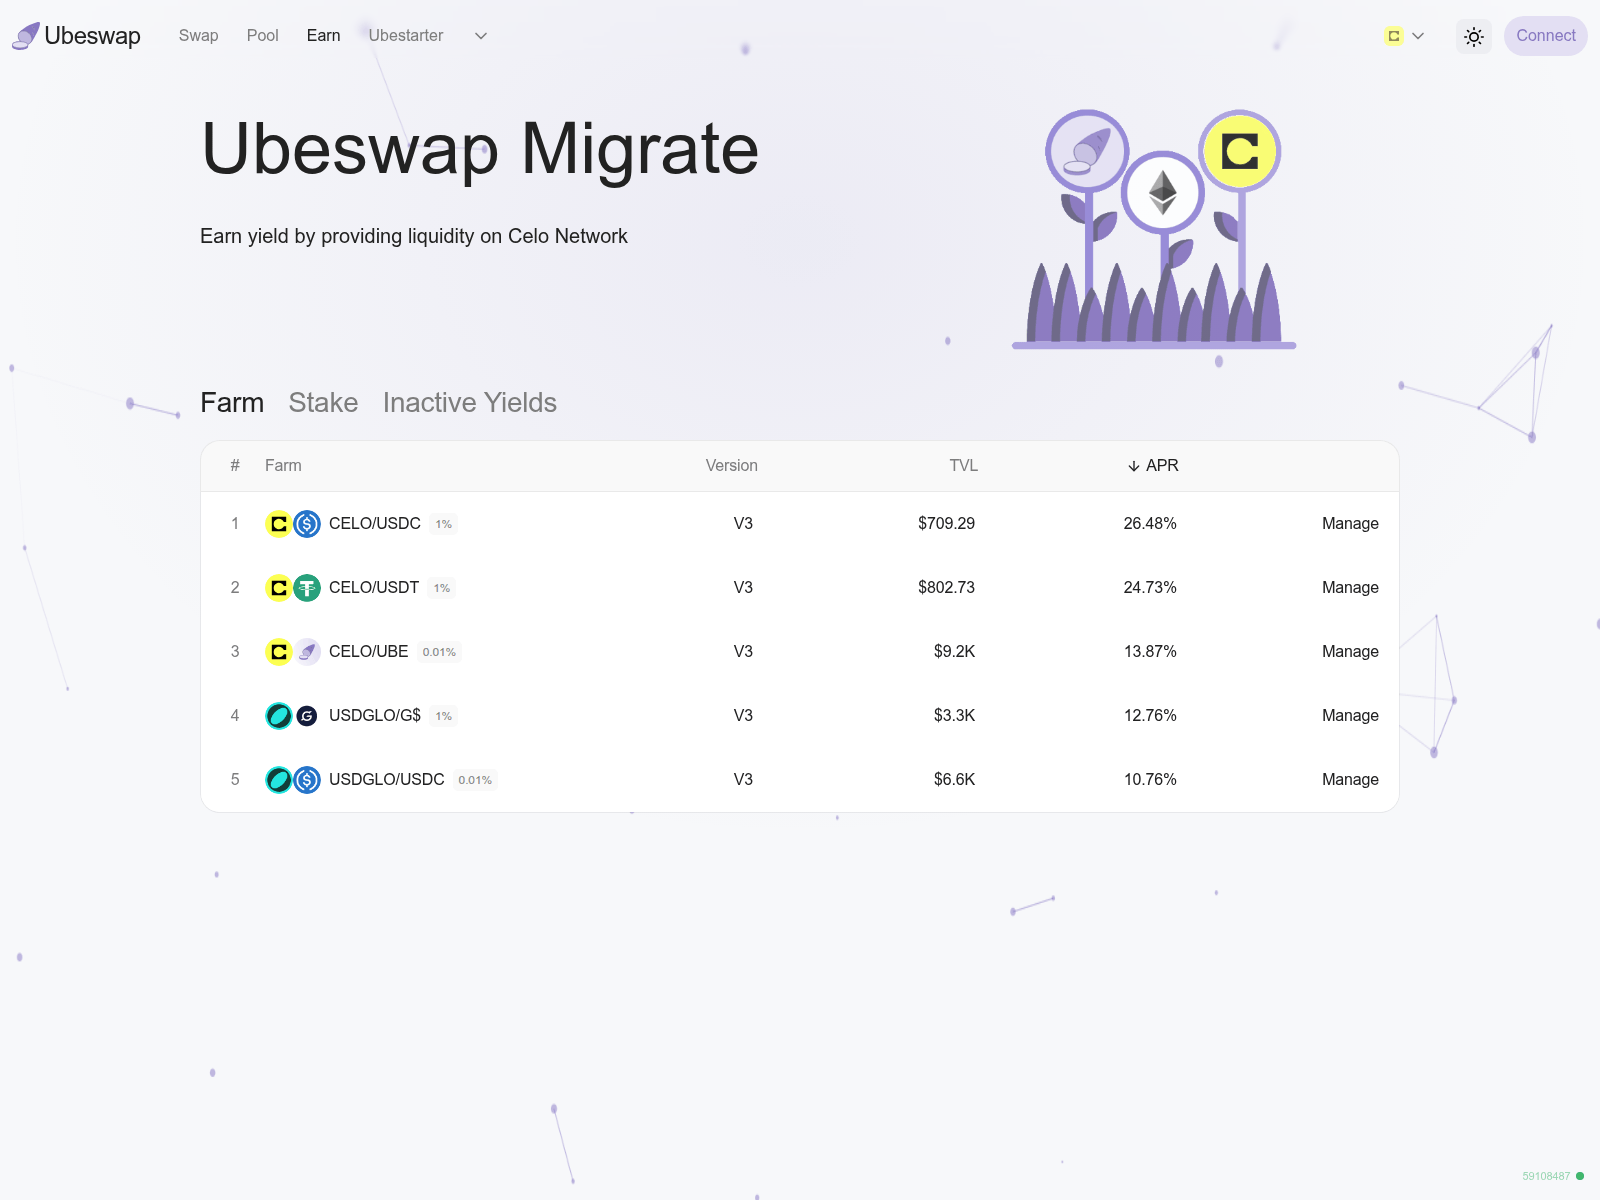The image size is (1600, 1200).
Task: Click the 0.01% fee badge on USDGLO/USDC
Action: [475, 780]
